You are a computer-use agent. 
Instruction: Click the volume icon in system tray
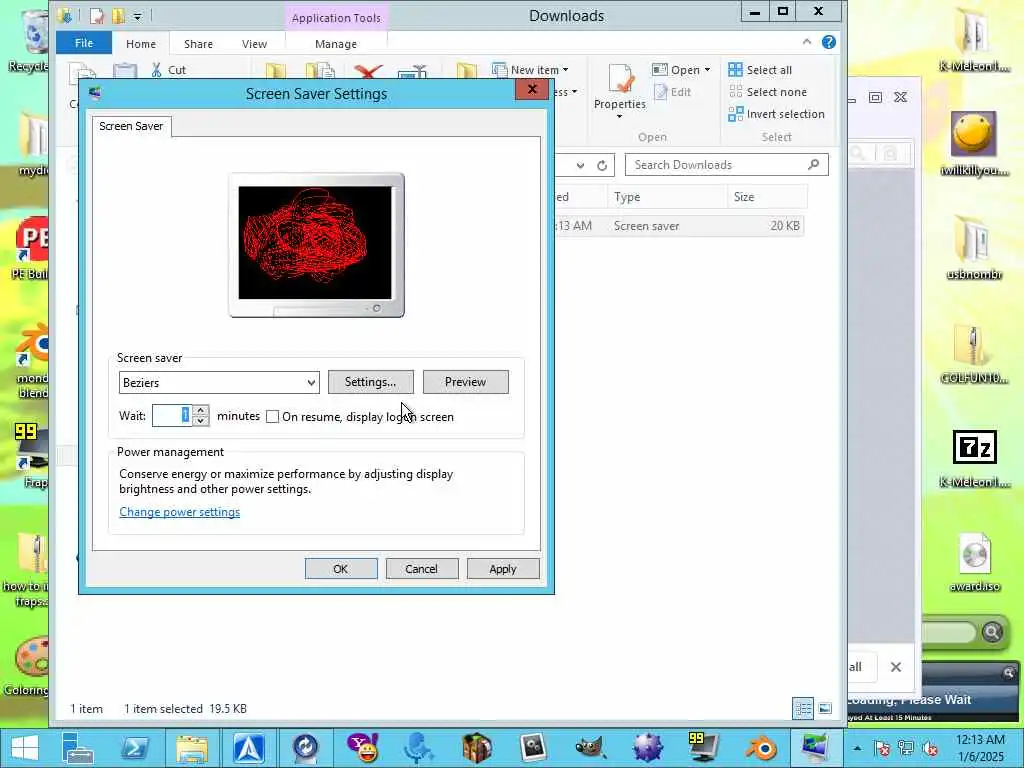[930, 748]
